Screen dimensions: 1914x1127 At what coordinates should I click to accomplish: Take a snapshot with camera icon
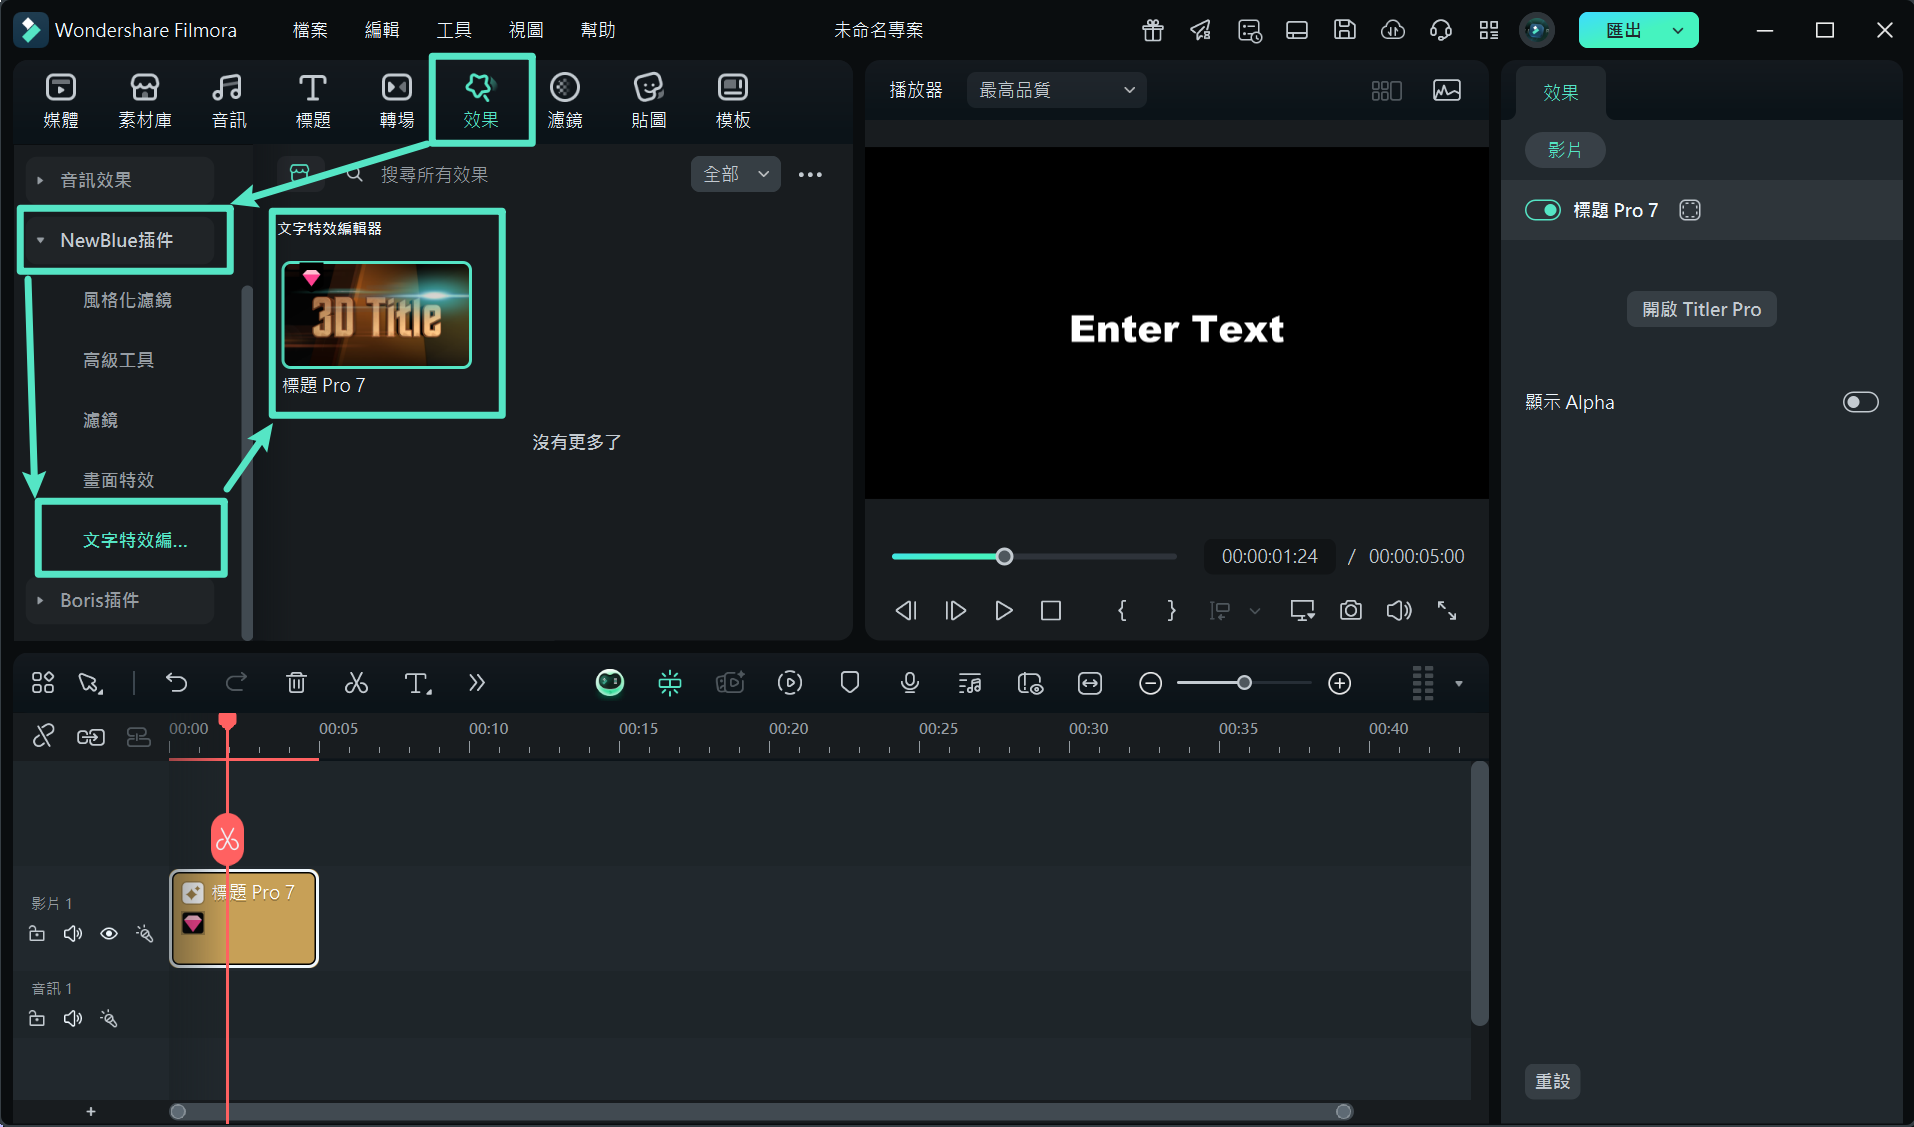coord(1350,610)
